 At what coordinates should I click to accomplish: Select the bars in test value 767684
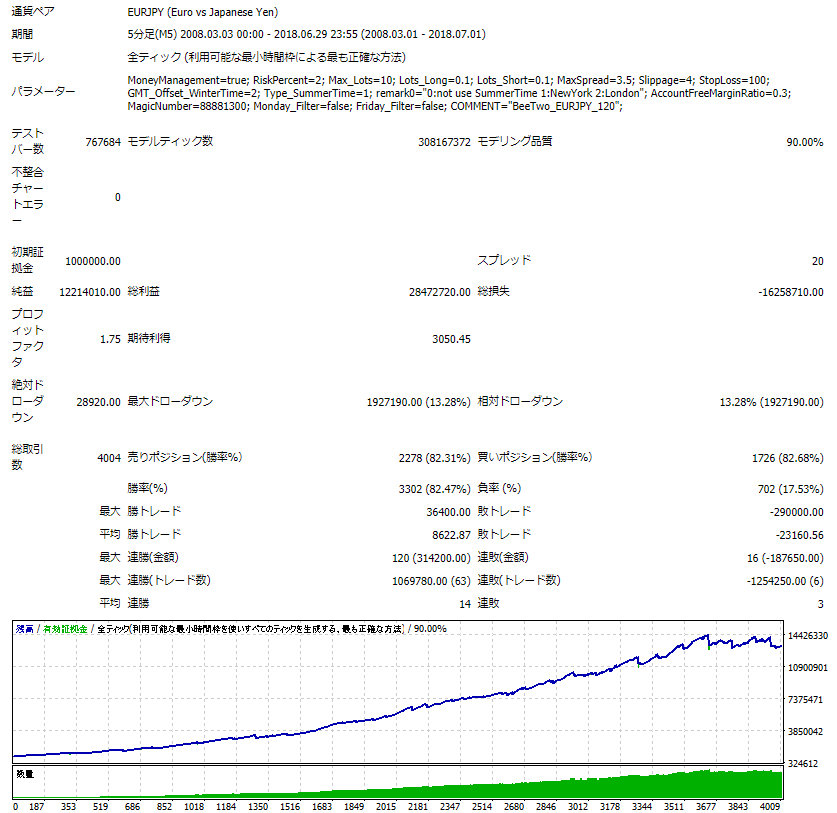pos(103,142)
